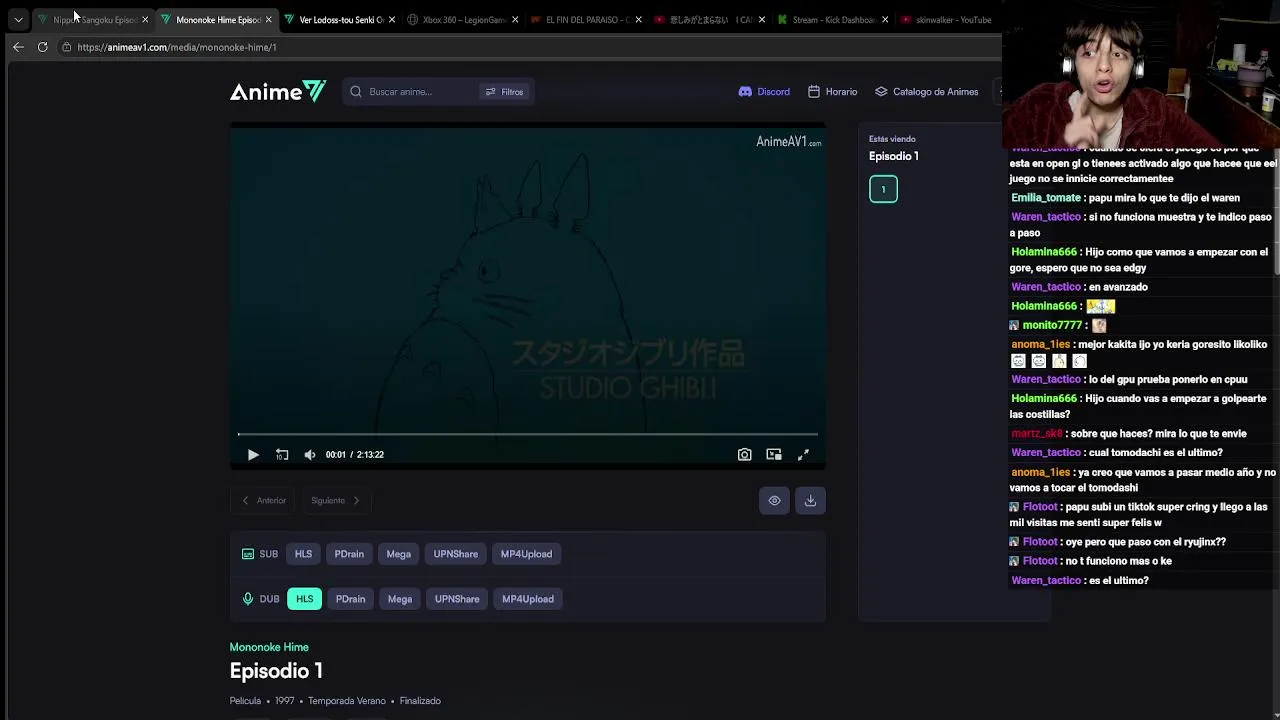Screen dimensions: 1280x720
Task: Click the chat overlay scrollbar
Action: pos(1276,210)
